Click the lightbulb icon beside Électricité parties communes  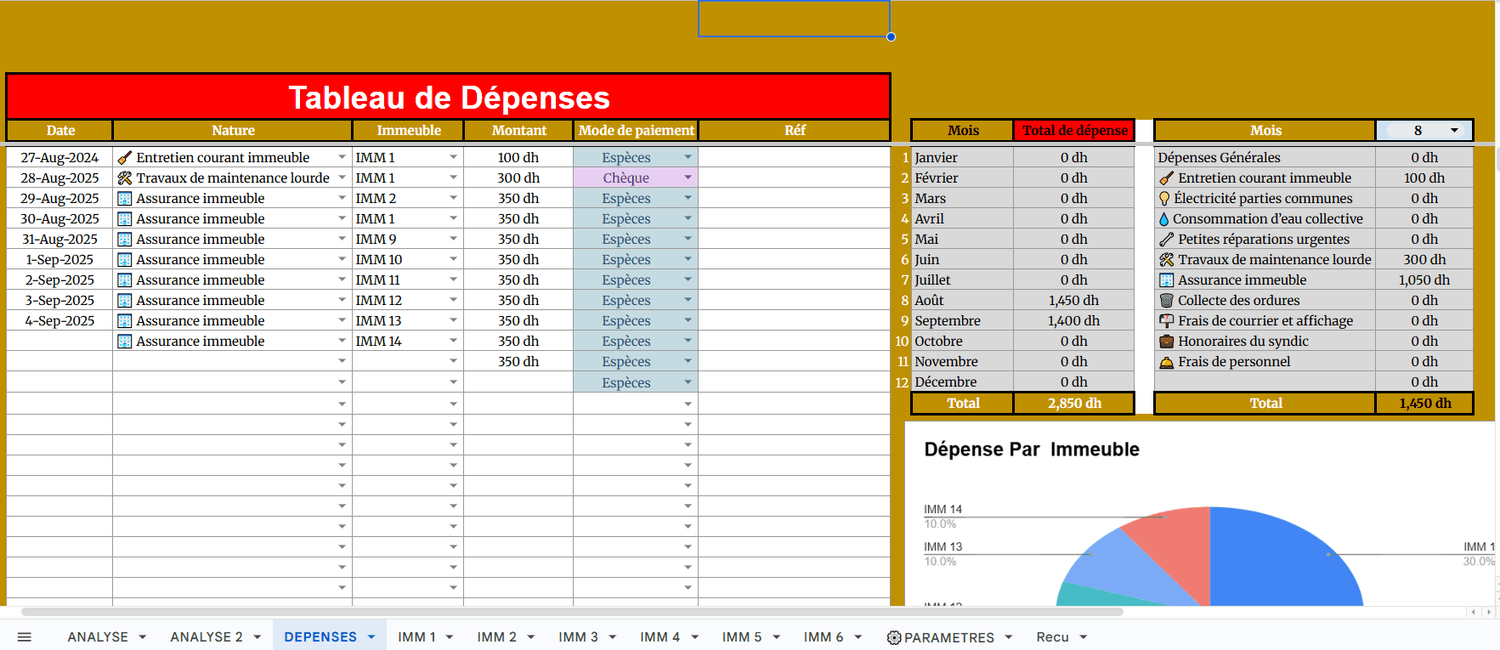coord(1165,198)
